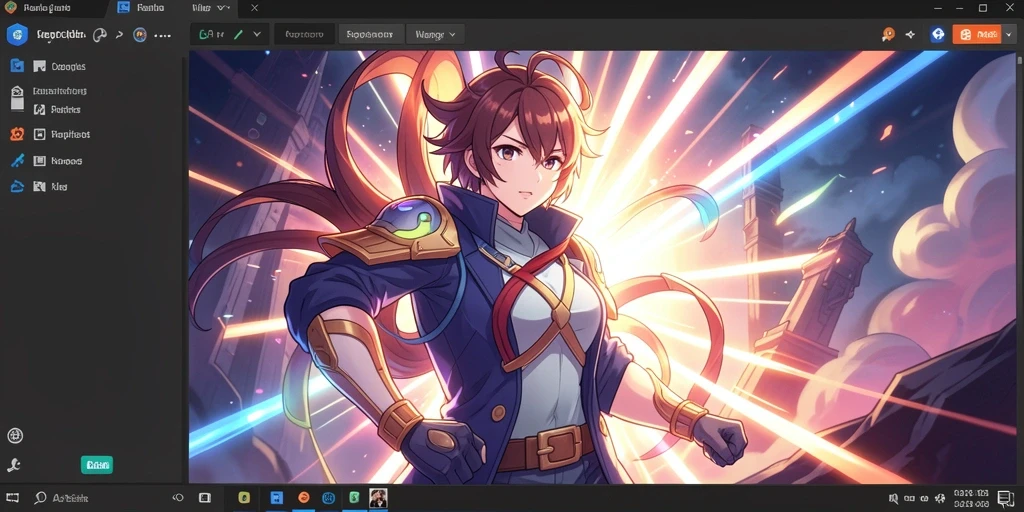
Task: Click the blue folder icon in sidebar
Action: point(18,66)
